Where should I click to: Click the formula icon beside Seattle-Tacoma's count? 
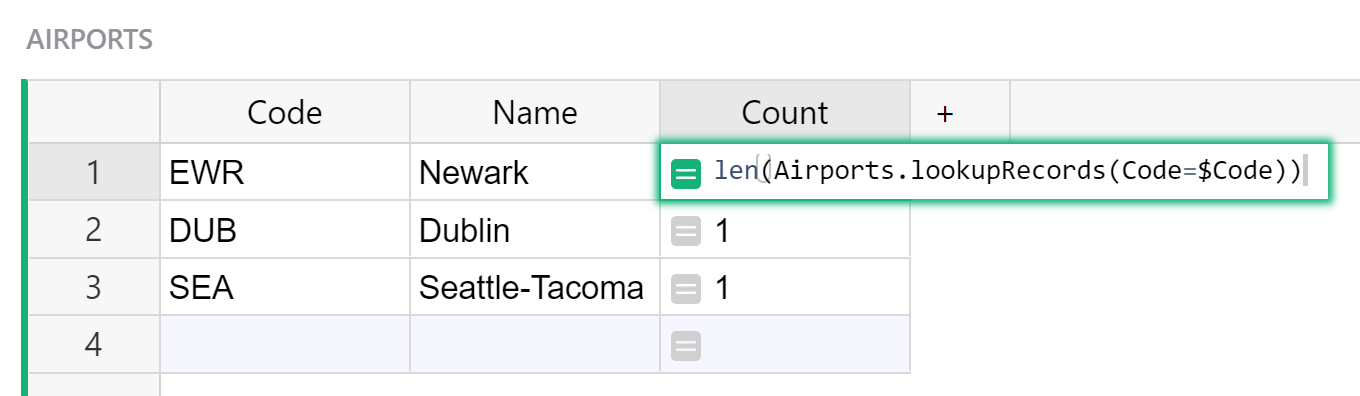[x=685, y=290]
